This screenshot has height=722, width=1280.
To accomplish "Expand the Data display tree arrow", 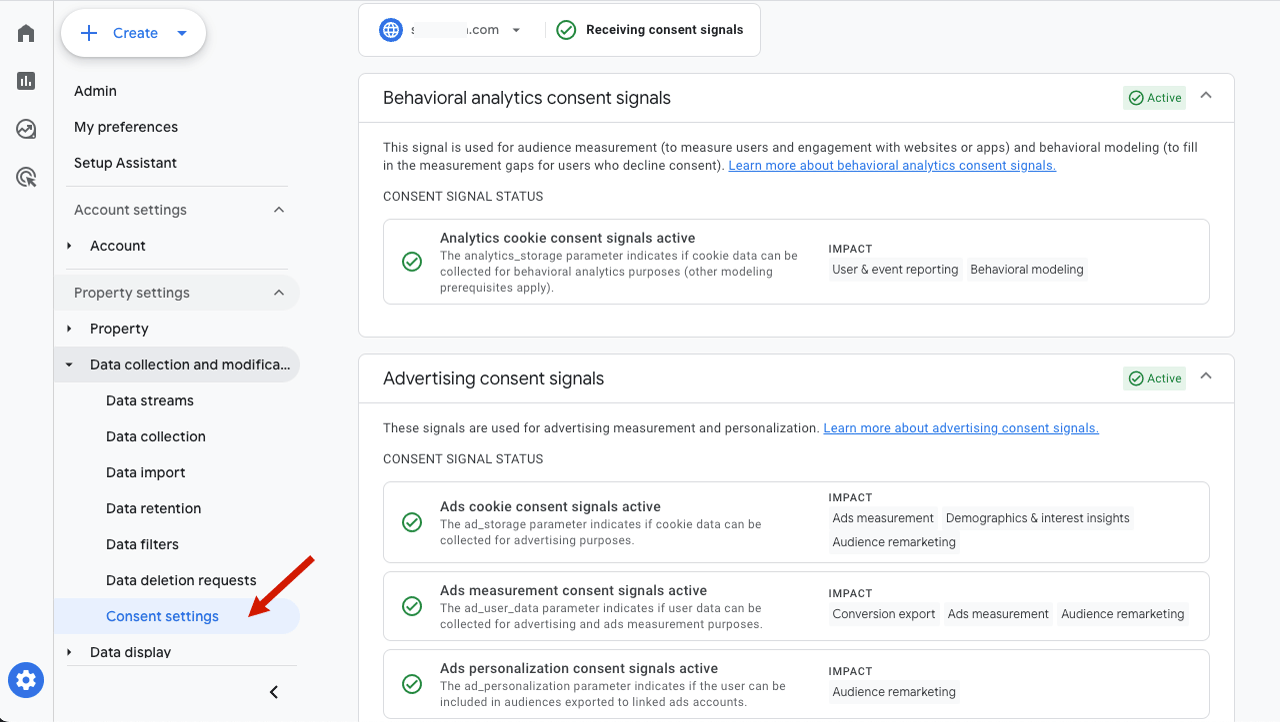I will pos(69,652).
